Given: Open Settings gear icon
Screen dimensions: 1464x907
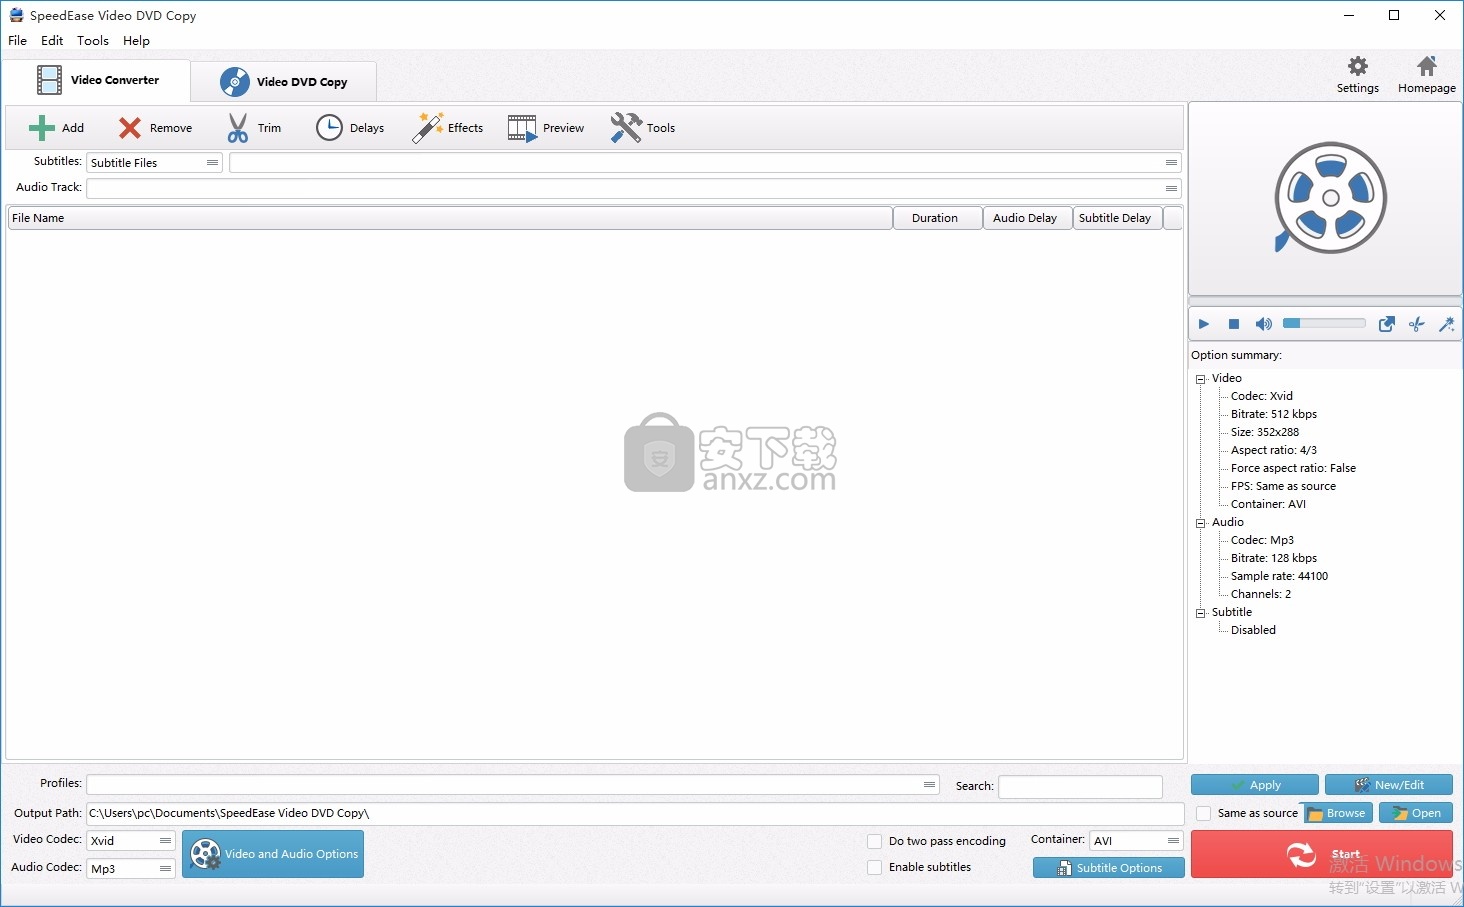Looking at the screenshot, I should pyautogui.click(x=1357, y=67).
